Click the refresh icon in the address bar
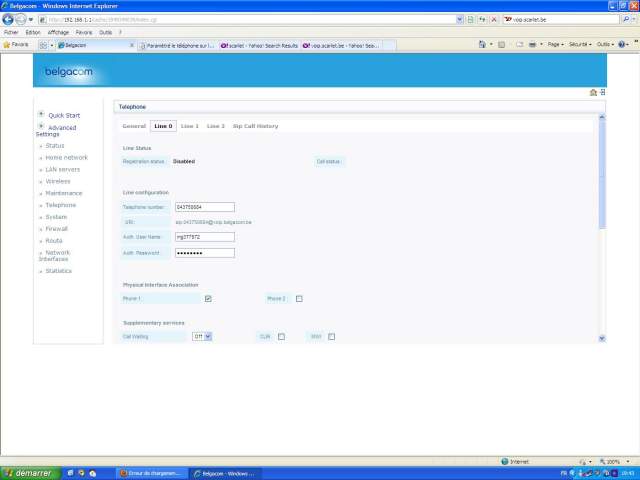The width and height of the screenshot is (640, 480). click(x=484, y=19)
